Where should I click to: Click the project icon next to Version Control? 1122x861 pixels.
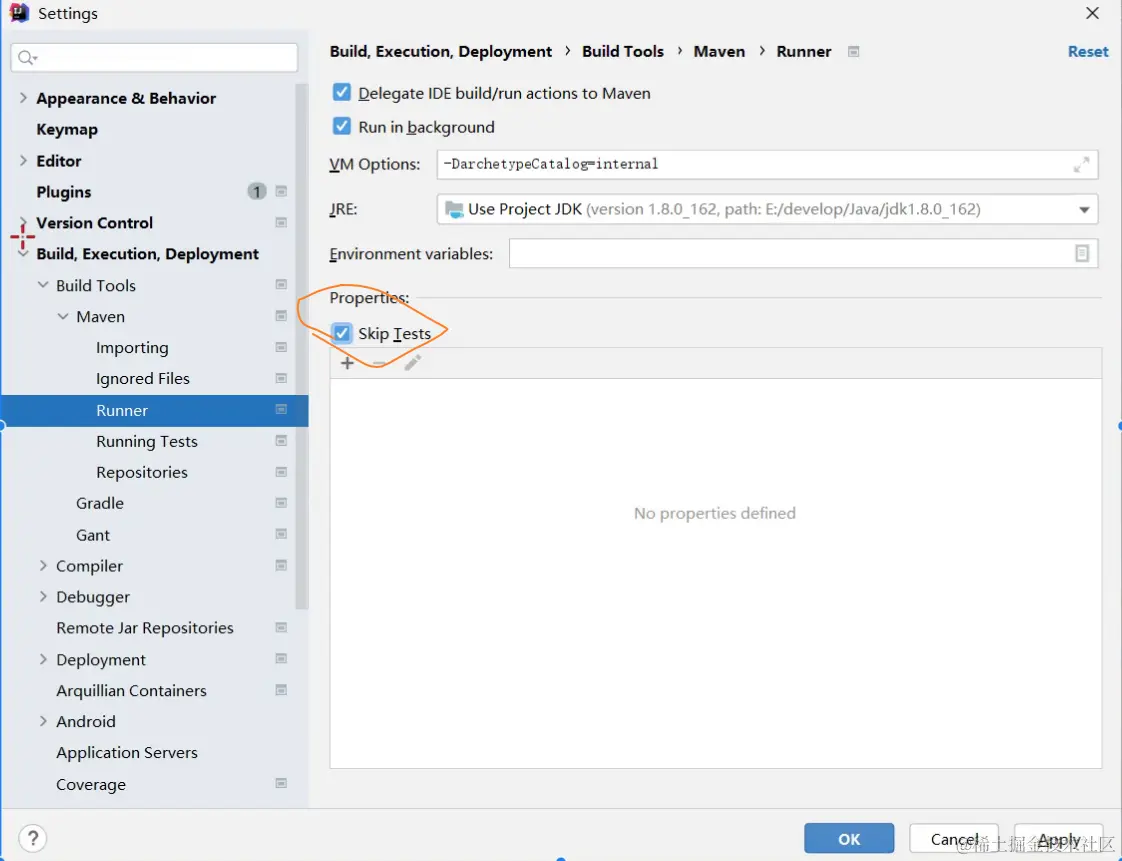pyautogui.click(x=281, y=223)
